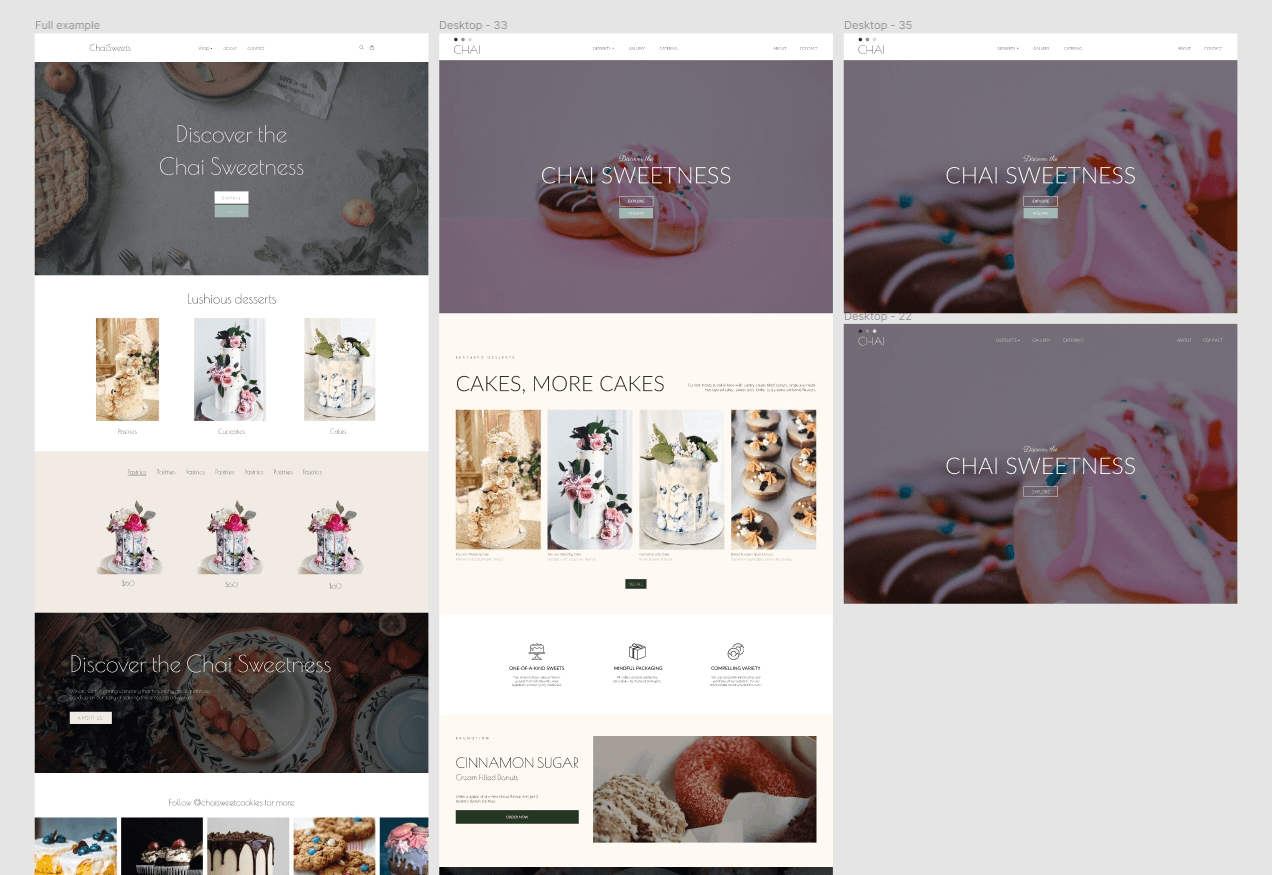Viewport: 1272px width, 875px height.
Task: Click the search icon in the ChaiSweets header
Action: tap(360, 47)
